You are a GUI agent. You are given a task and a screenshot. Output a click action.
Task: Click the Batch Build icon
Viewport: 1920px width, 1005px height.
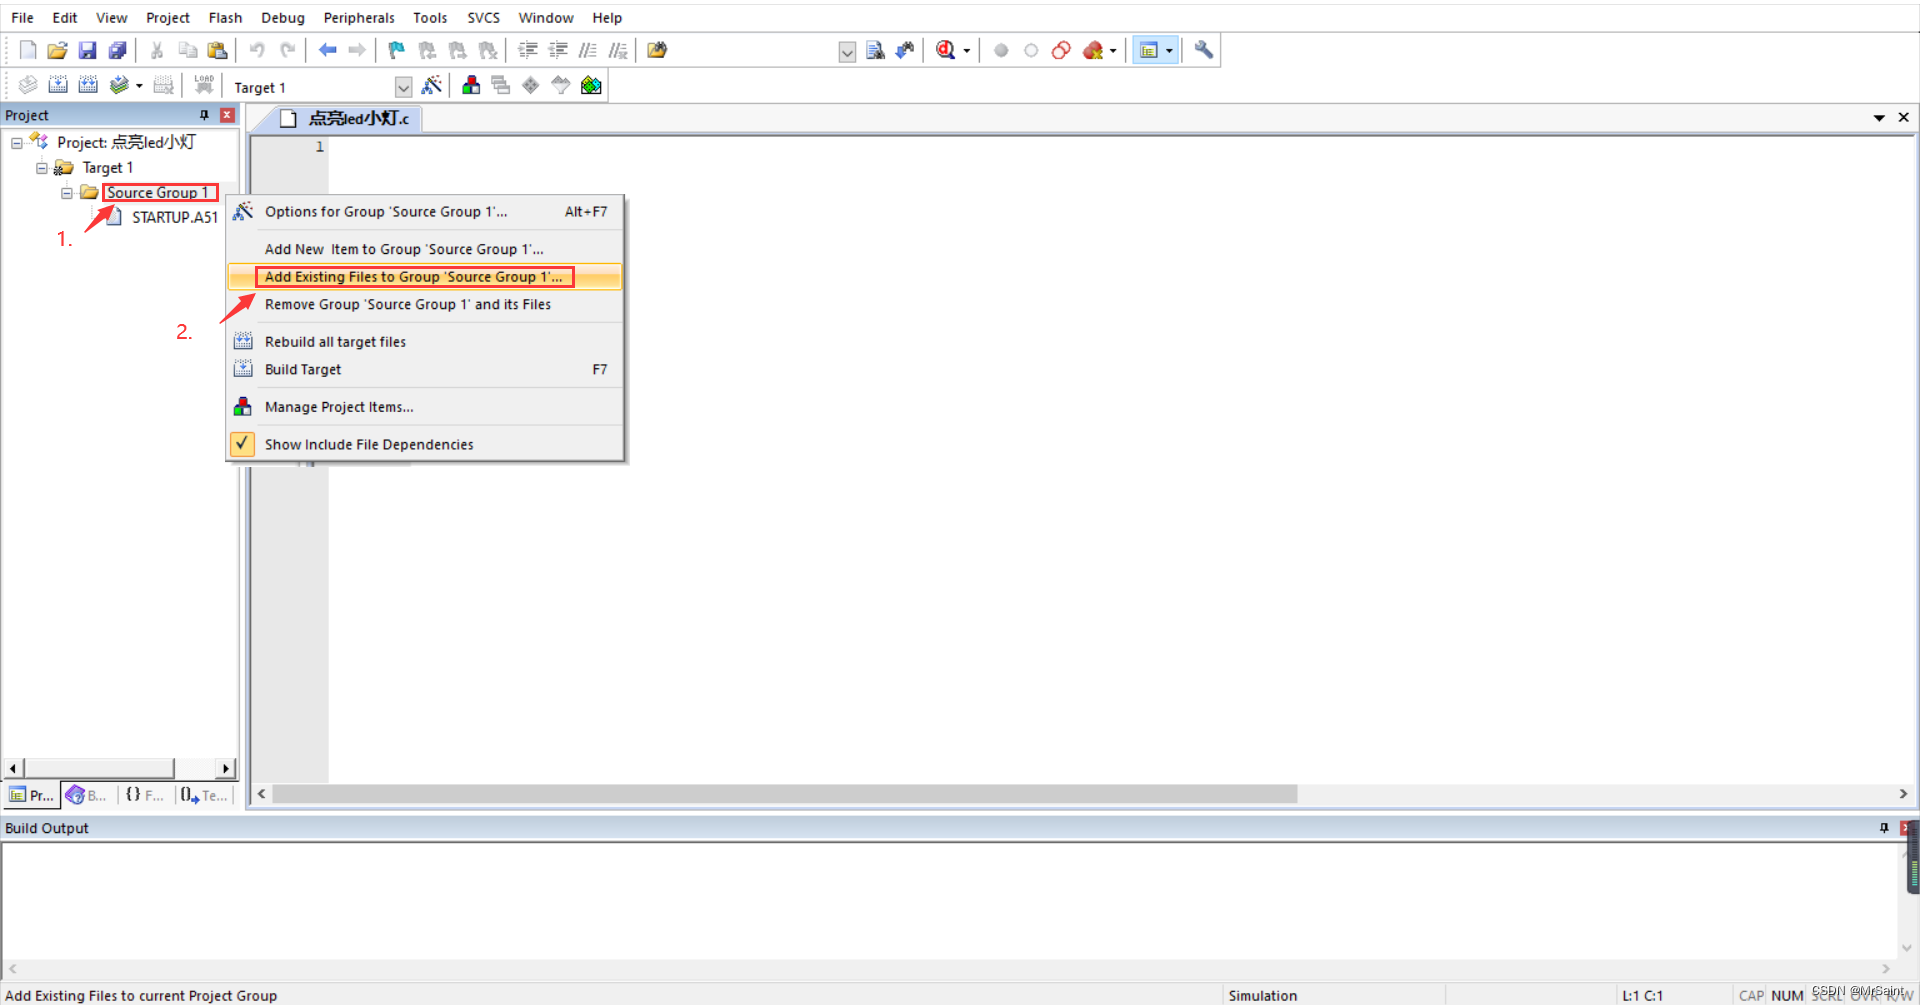[119, 85]
